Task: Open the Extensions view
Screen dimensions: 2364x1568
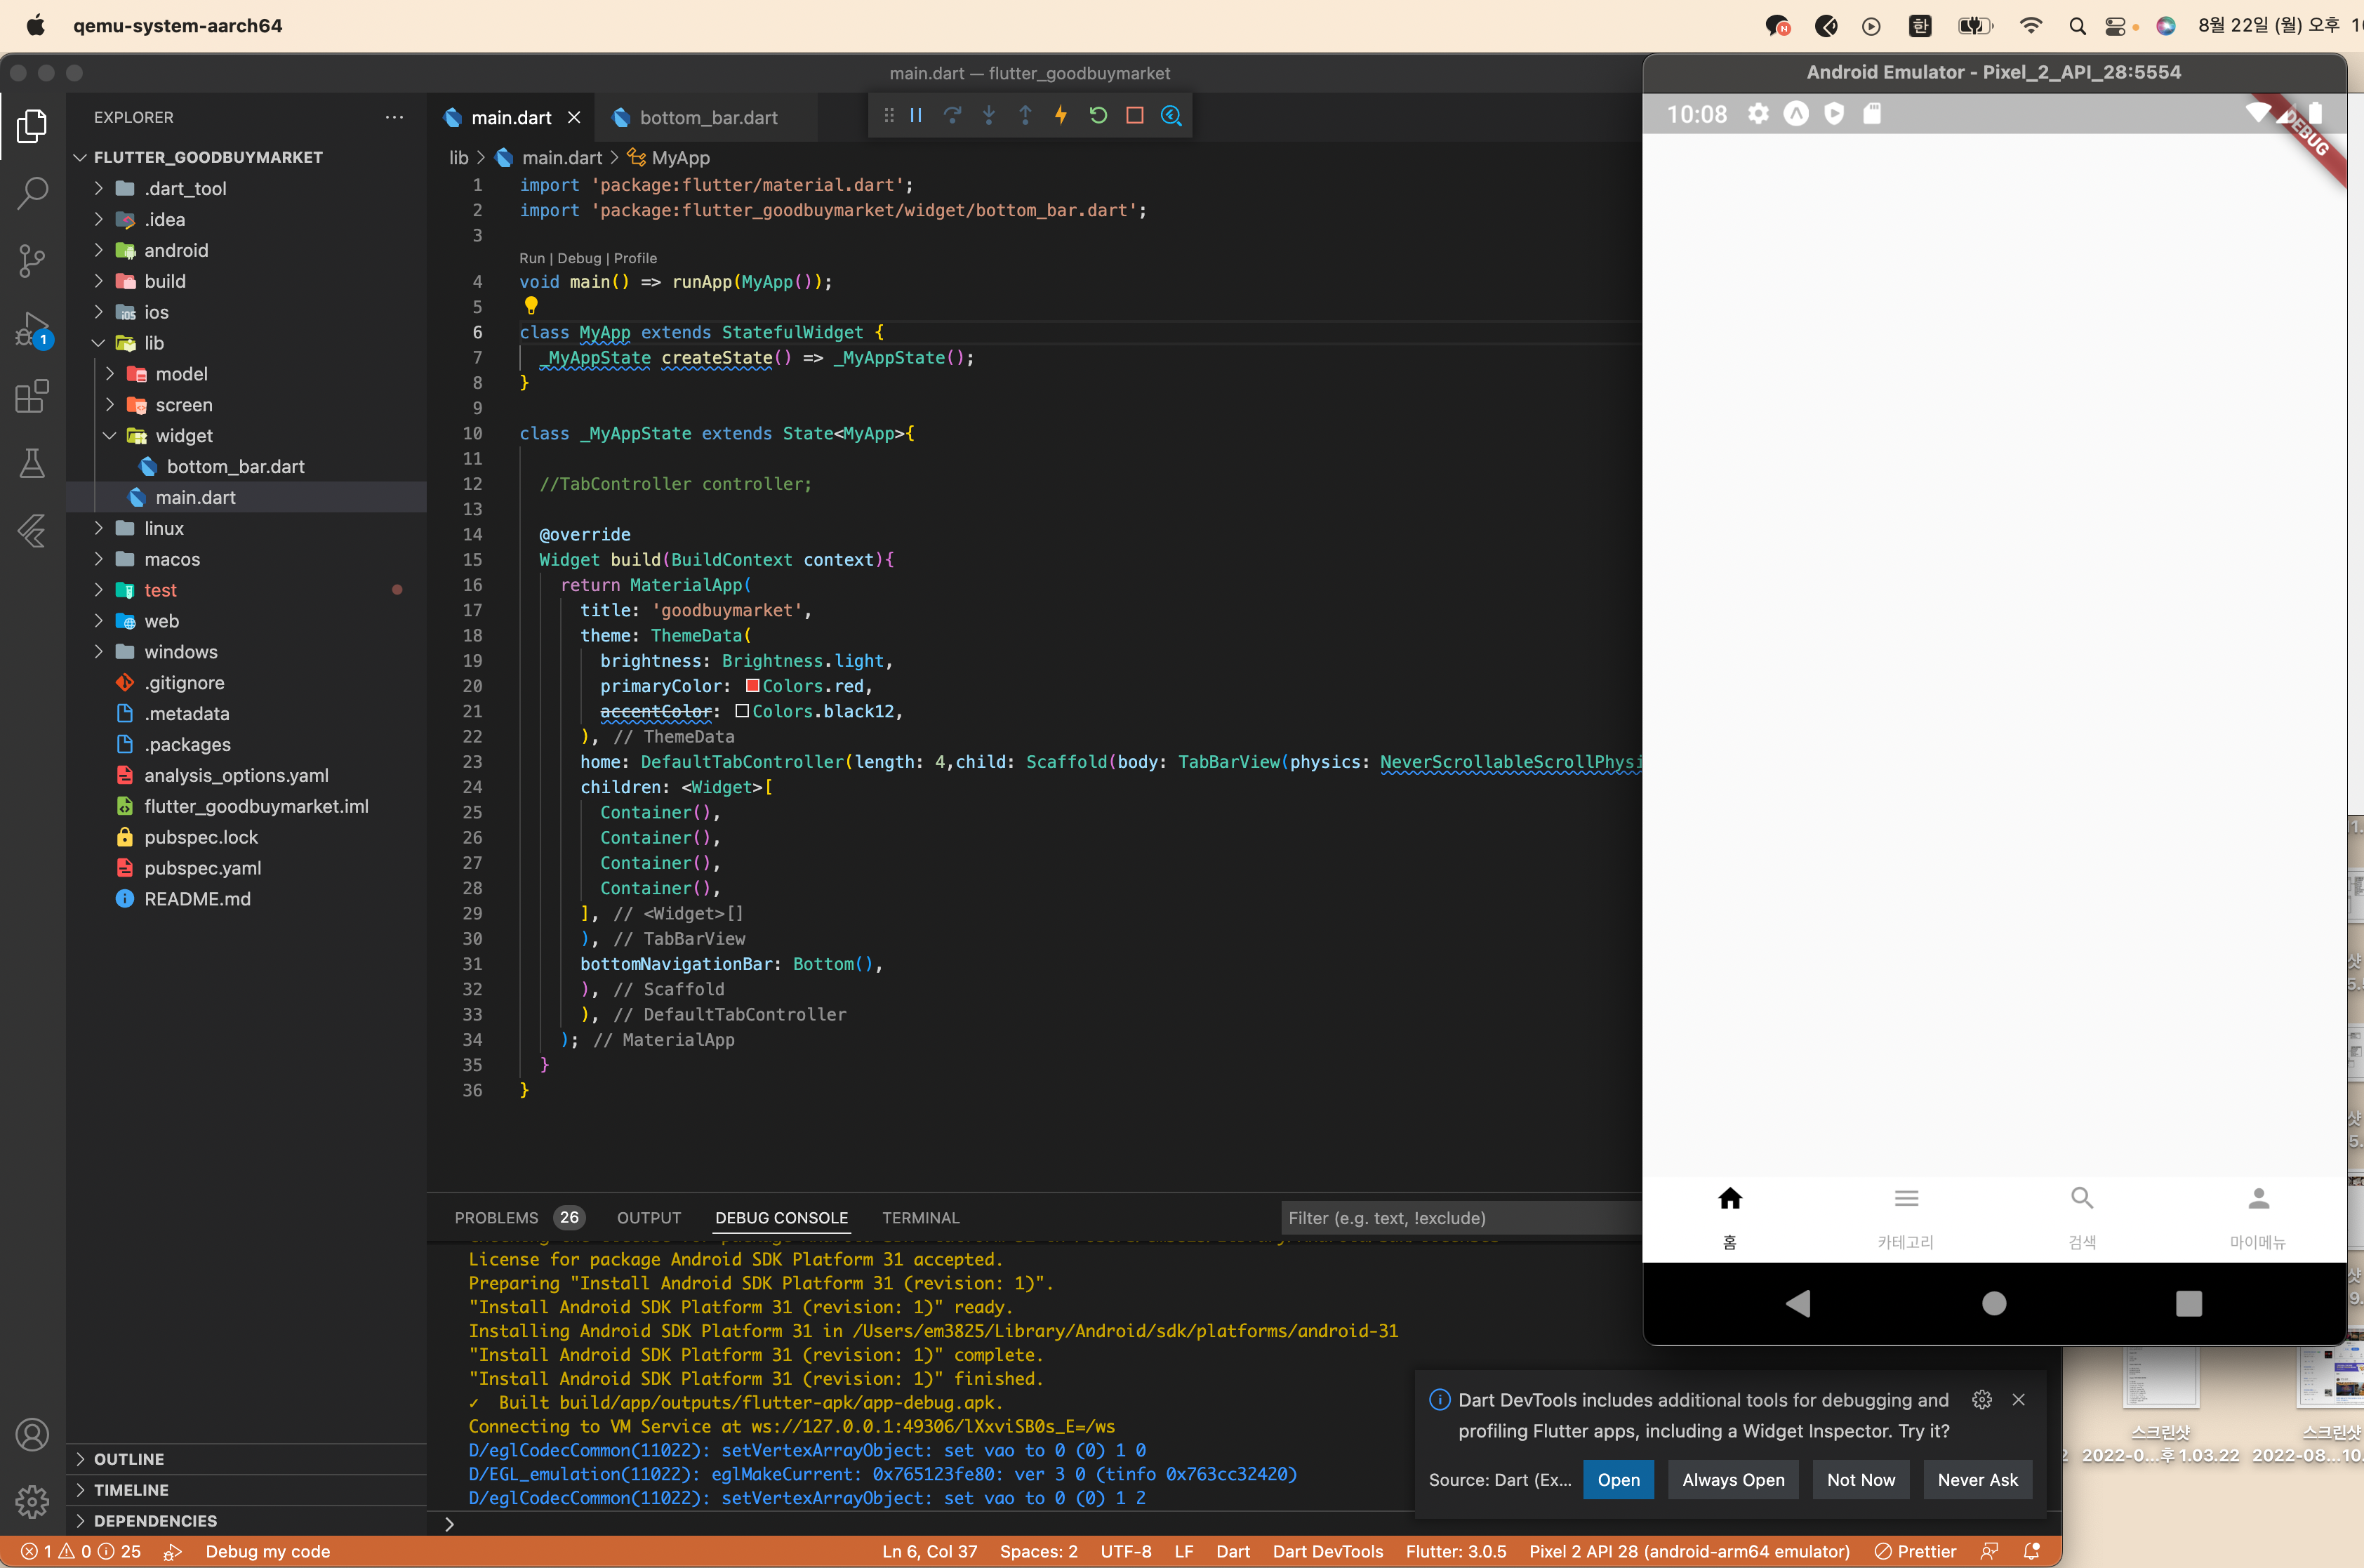Action: tap(32, 396)
